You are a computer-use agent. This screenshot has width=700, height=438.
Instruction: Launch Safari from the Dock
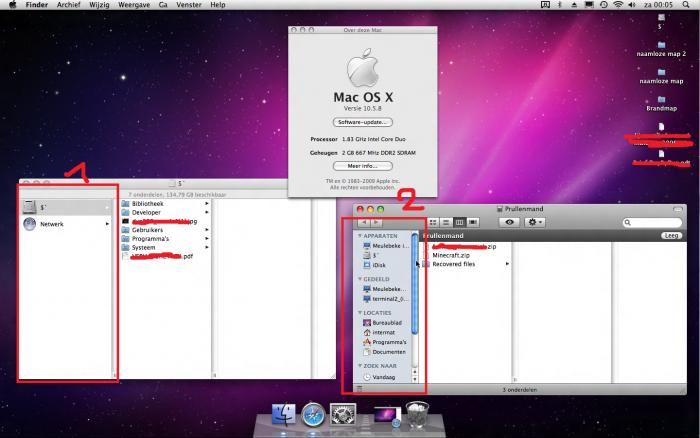click(313, 415)
